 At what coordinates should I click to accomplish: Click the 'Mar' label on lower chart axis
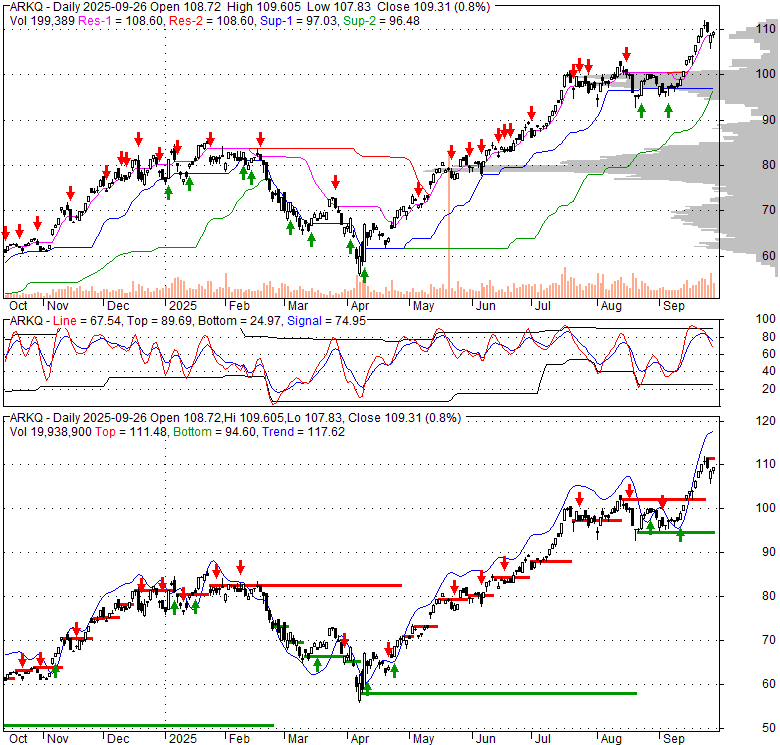(x=298, y=739)
